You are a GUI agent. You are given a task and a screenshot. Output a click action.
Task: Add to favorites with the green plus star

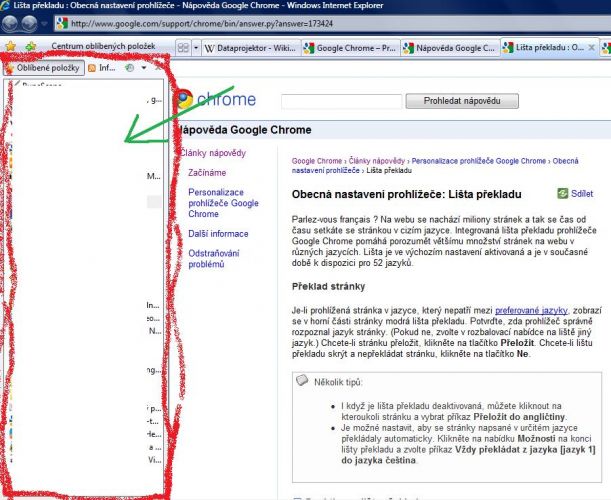30,46
